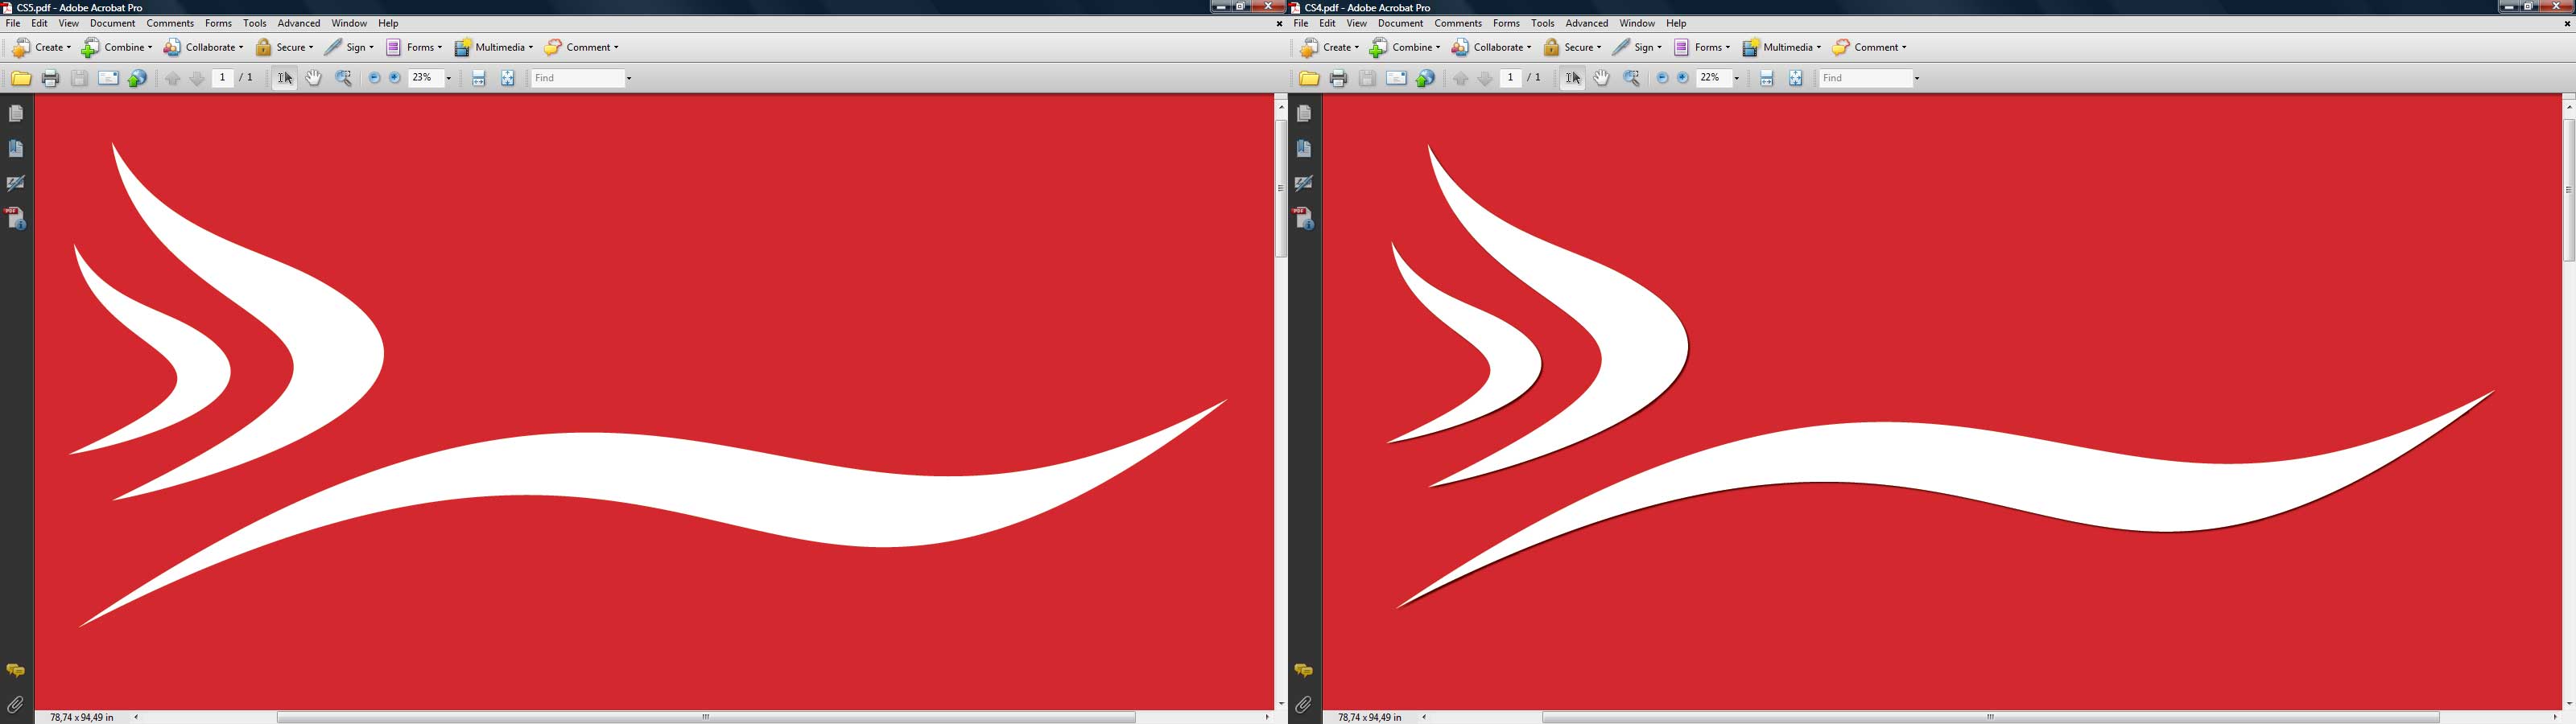Expand the Multimedia dropdown in CS4.pdf window
This screenshot has width=2576, height=724.
[1819, 47]
